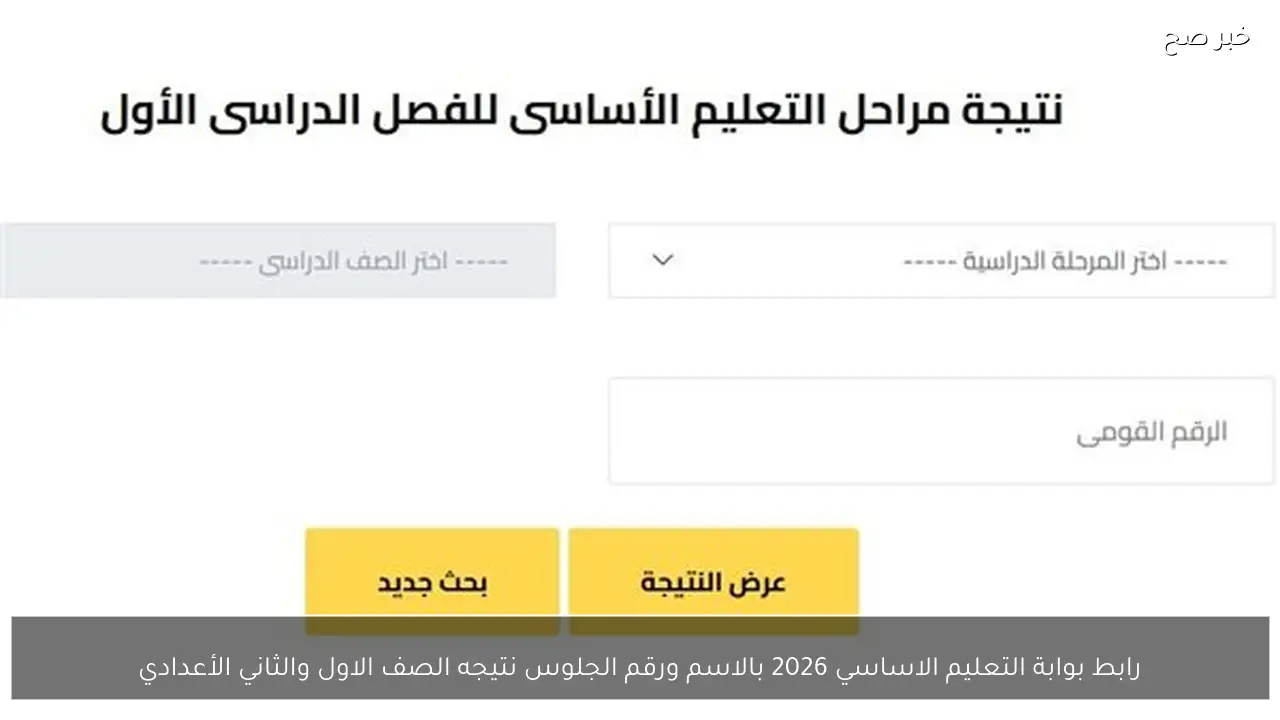Click the empty area of the ID field

(800, 430)
